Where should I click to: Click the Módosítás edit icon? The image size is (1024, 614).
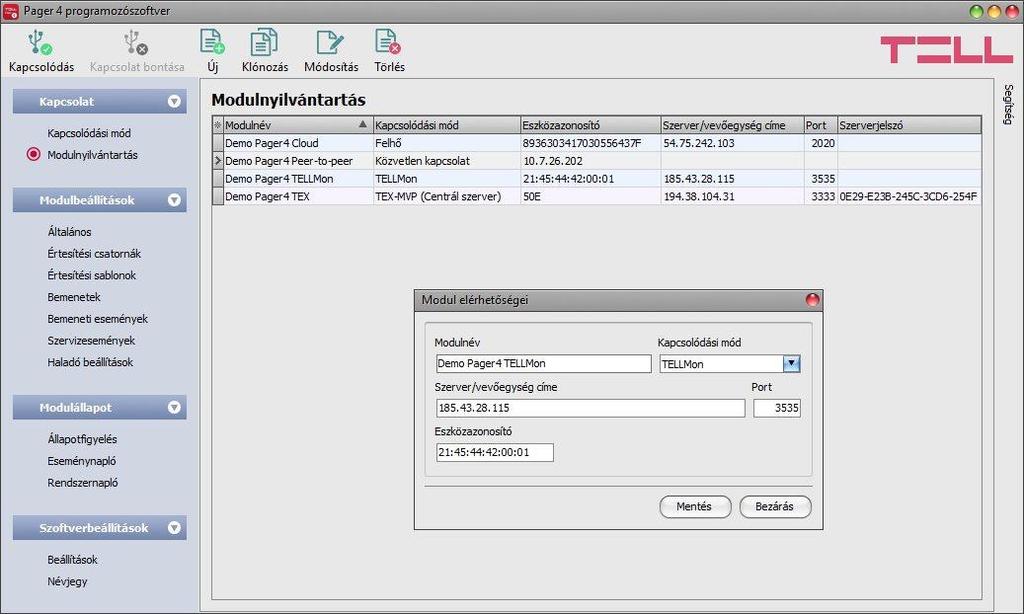click(330, 42)
